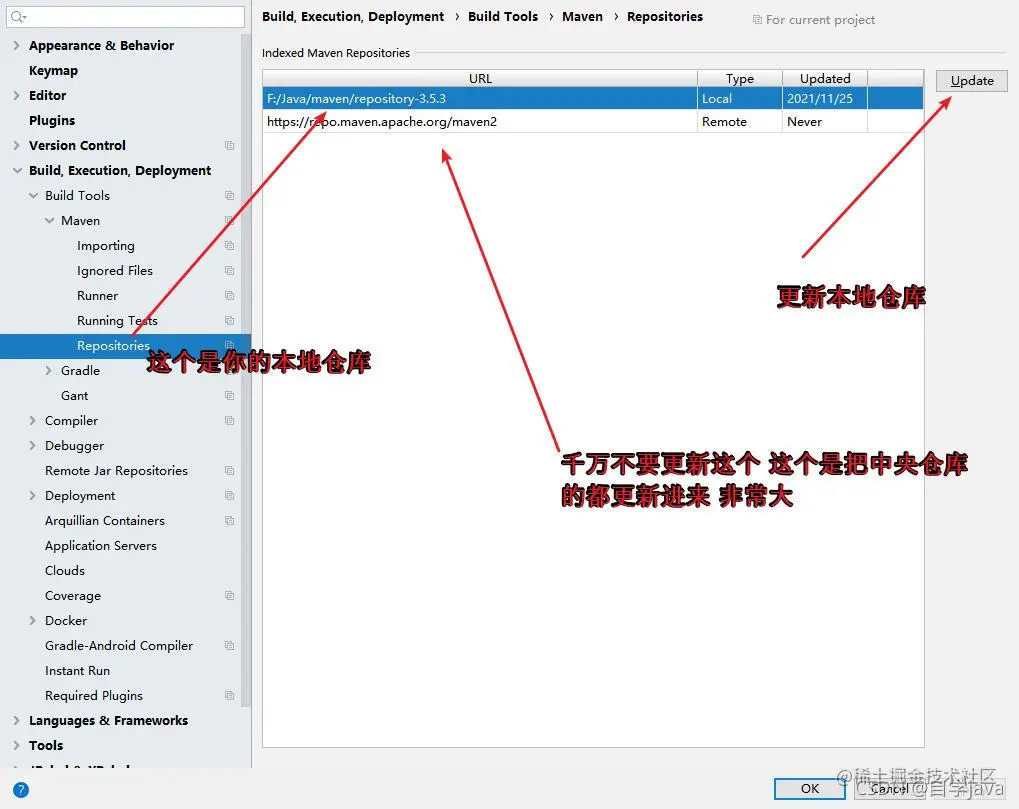Click the settings search input field
1019x809 pixels.
125,16
